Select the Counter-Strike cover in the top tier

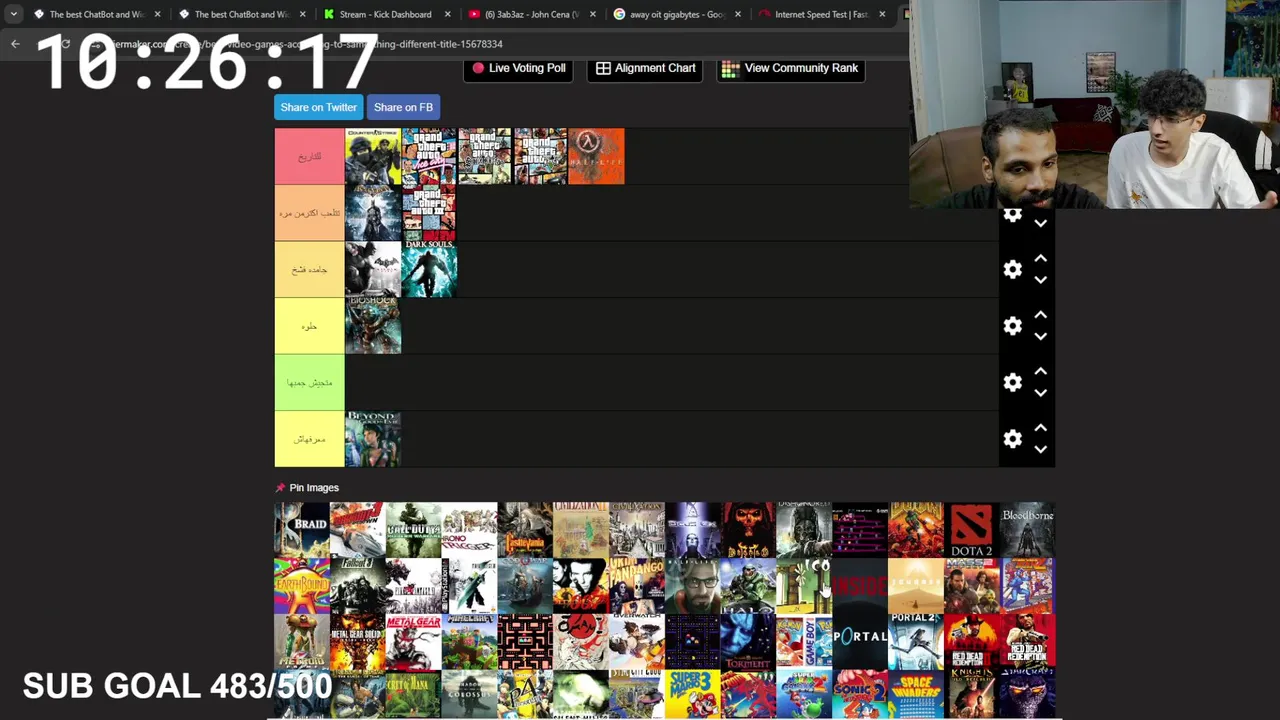point(373,156)
